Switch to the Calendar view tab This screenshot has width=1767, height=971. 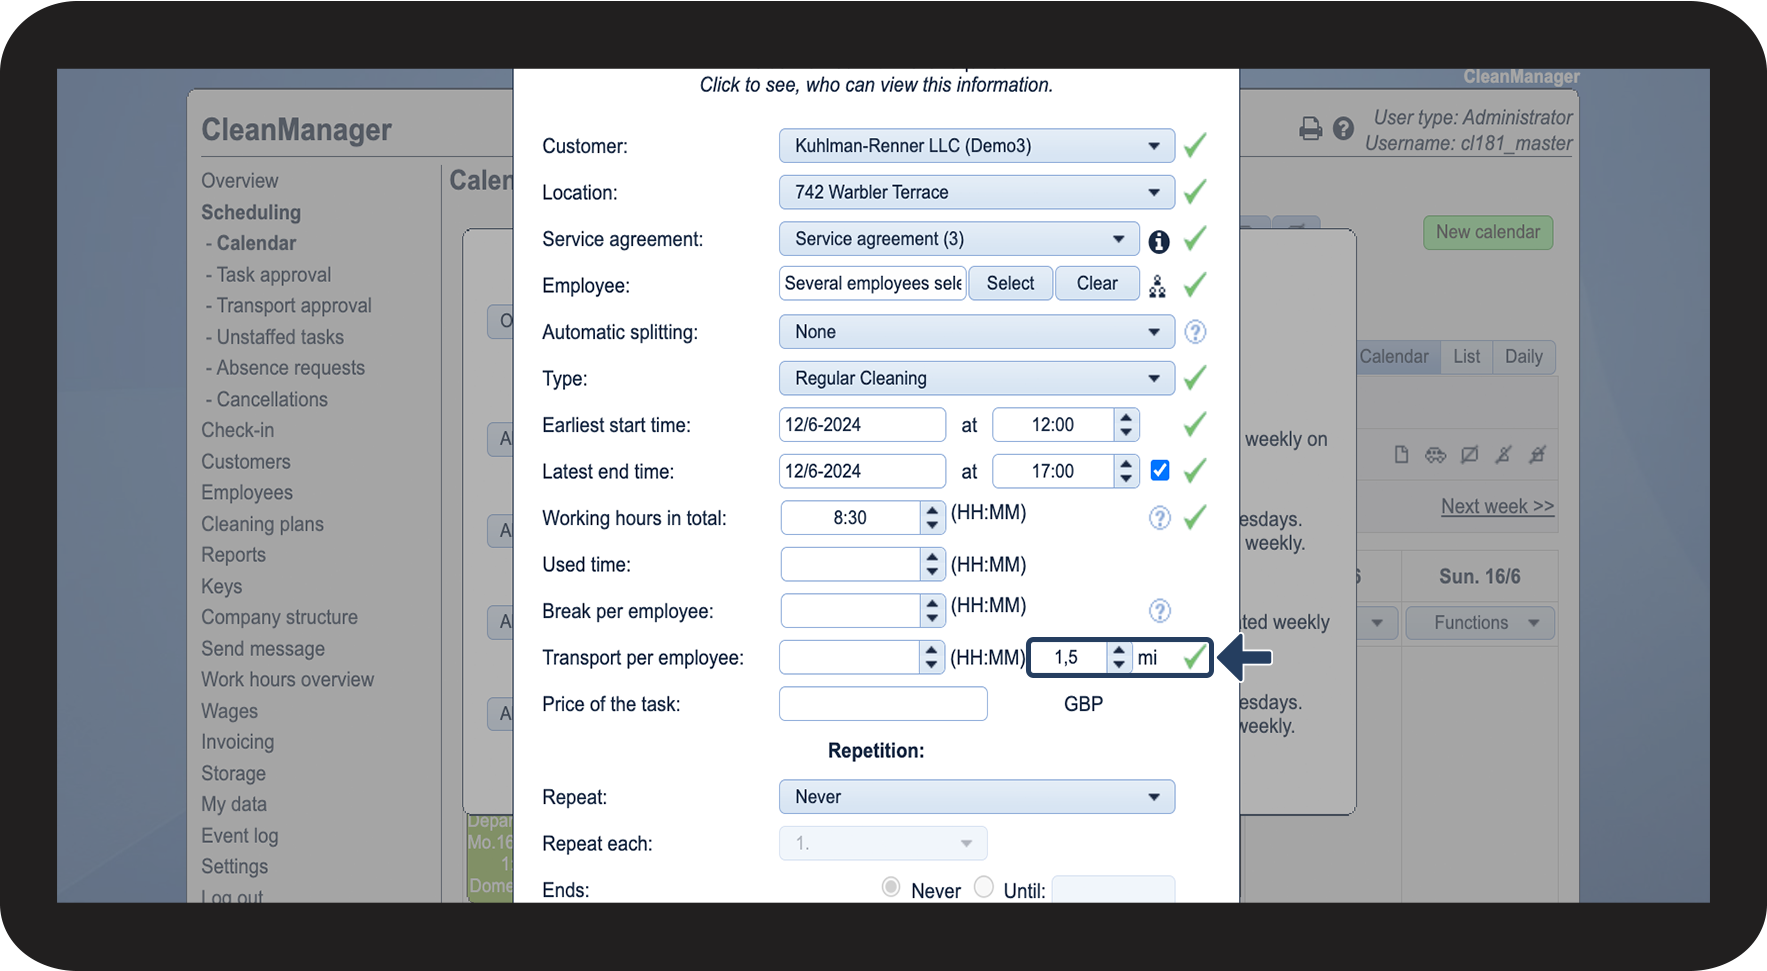1394,357
